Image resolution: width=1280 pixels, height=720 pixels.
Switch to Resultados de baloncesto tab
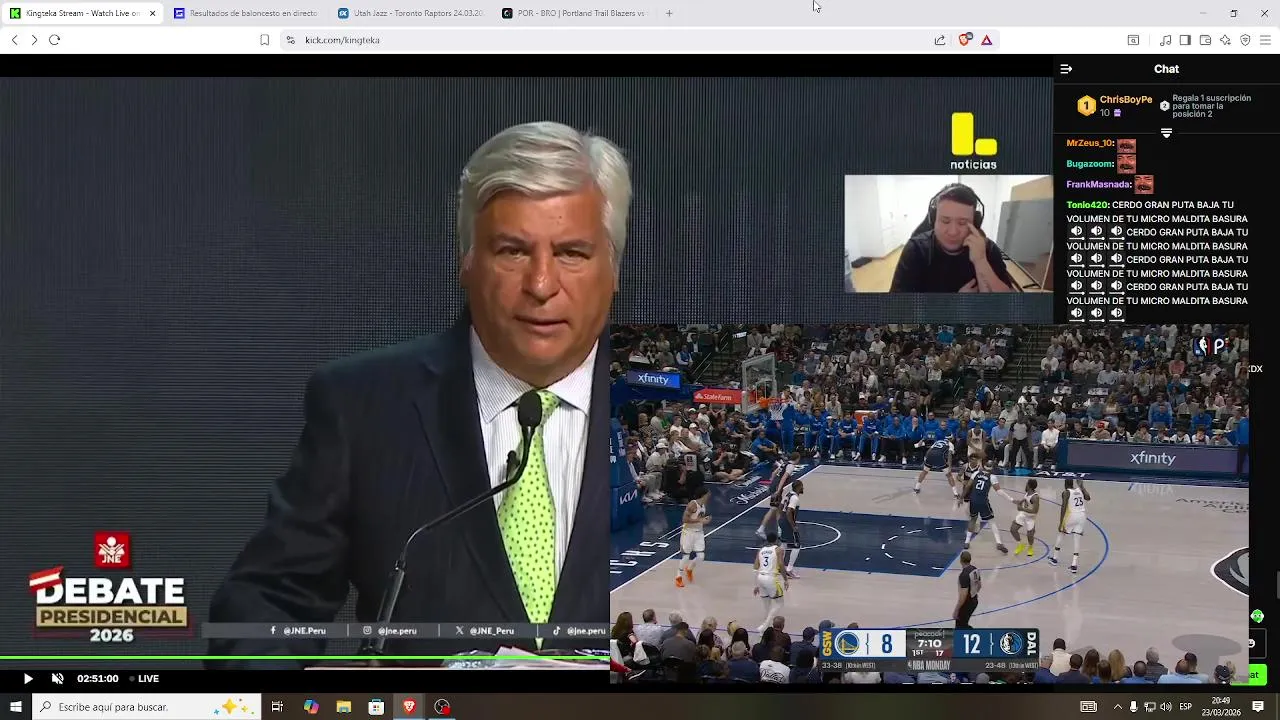tap(245, 13)
